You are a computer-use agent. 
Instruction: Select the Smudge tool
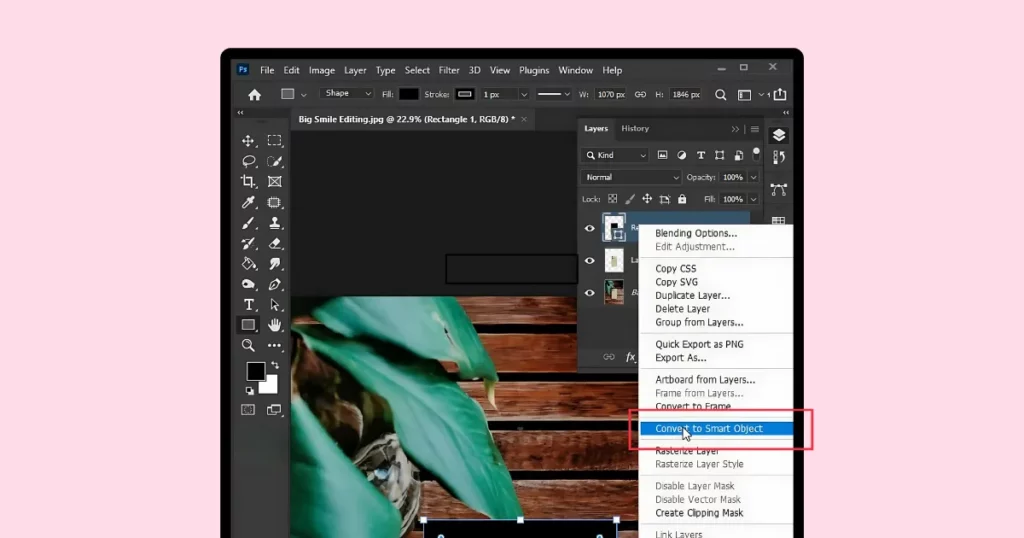(274, 264)
